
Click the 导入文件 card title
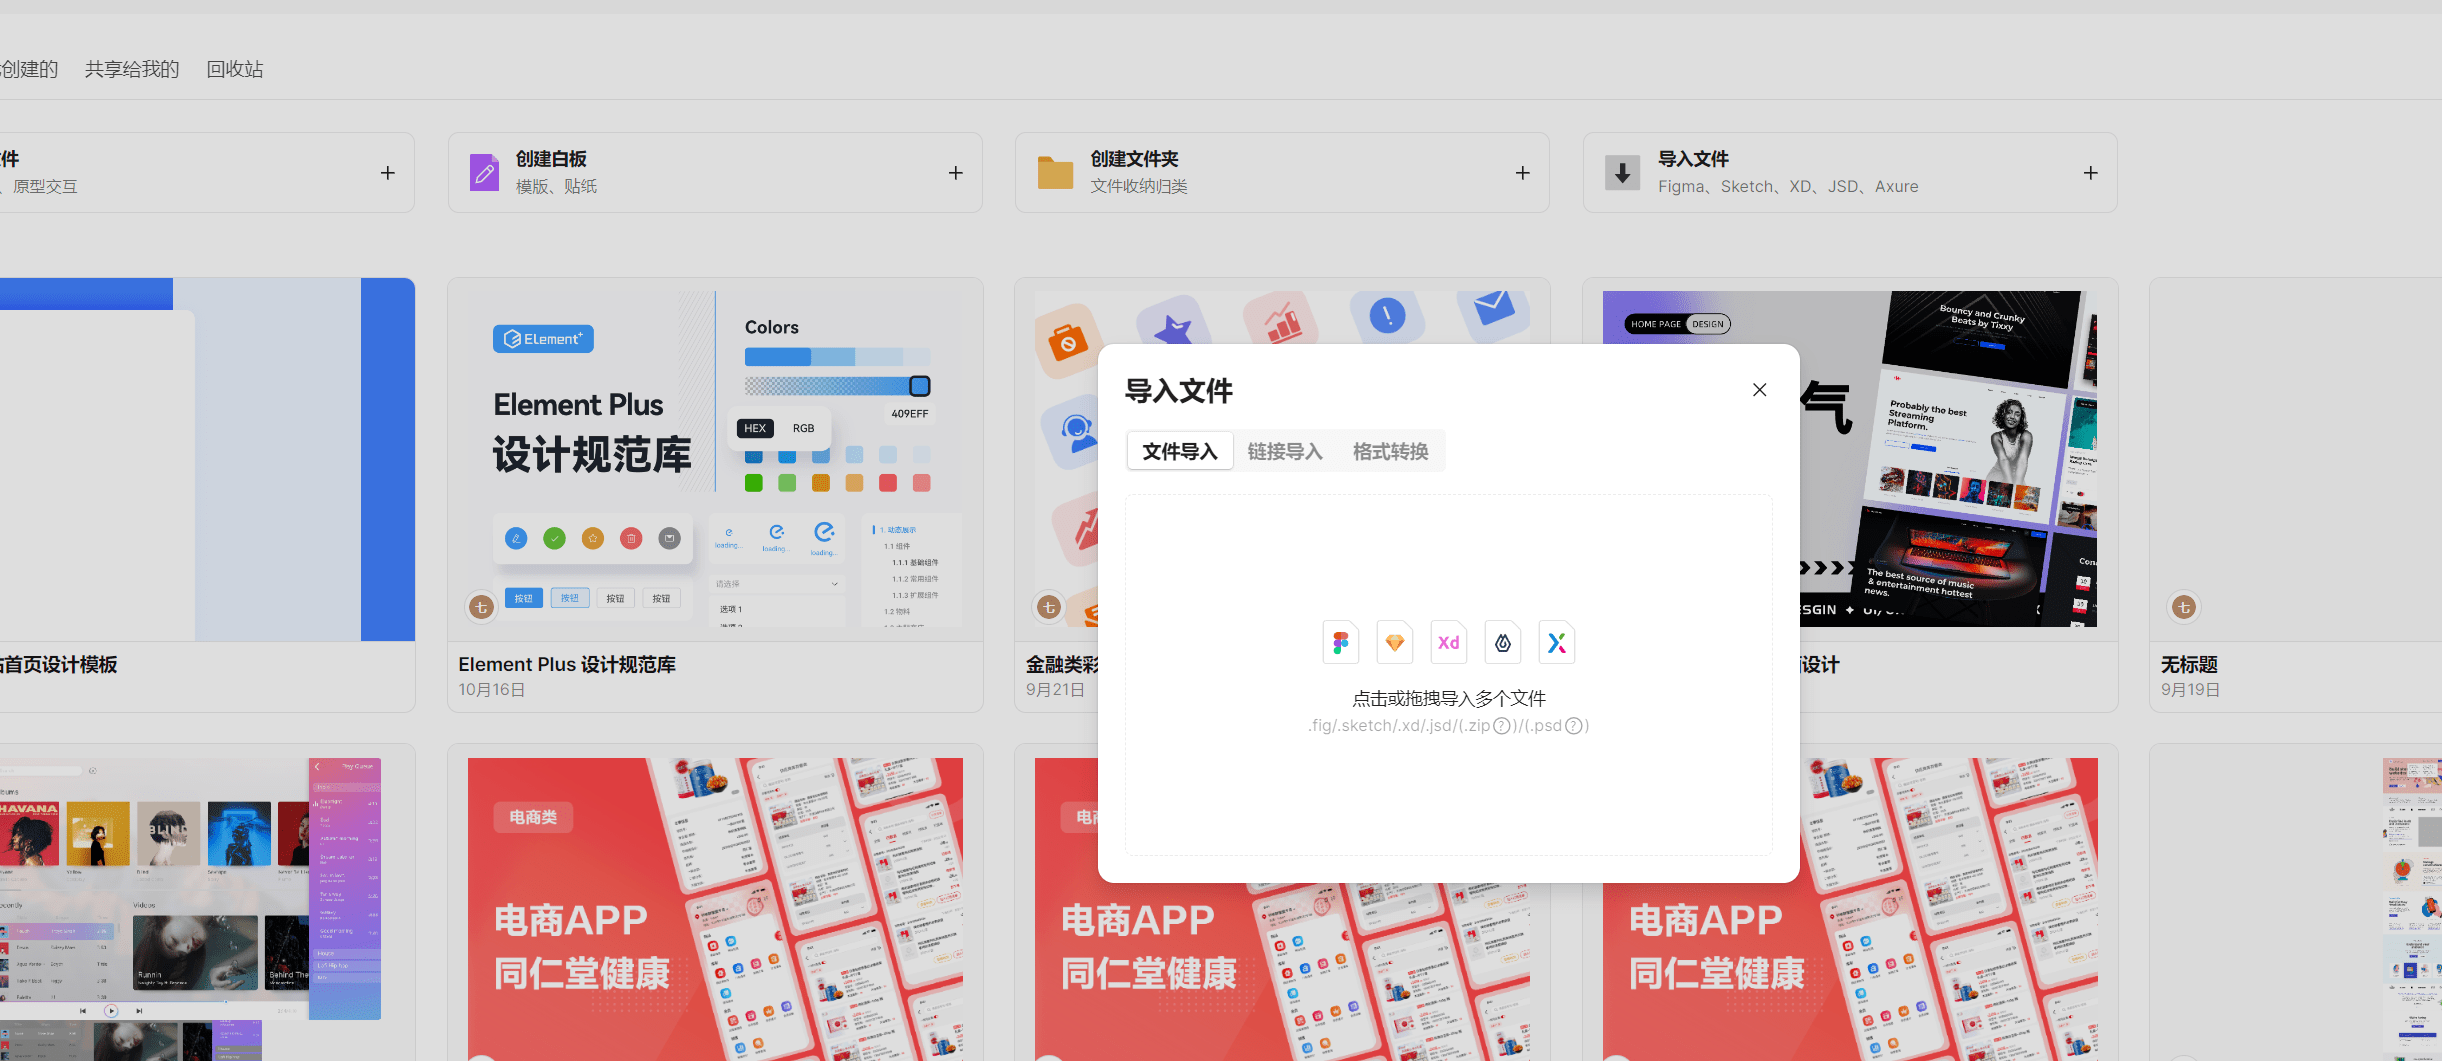click(x=1693, y=159)
